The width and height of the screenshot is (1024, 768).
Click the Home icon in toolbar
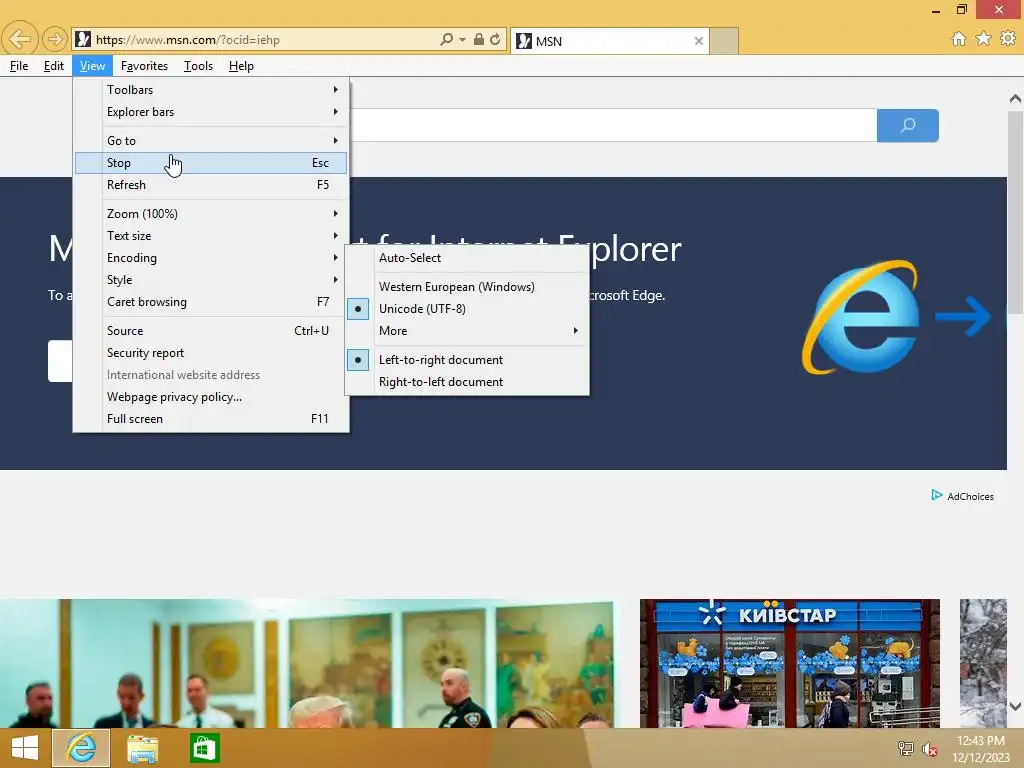click(959, 39)
